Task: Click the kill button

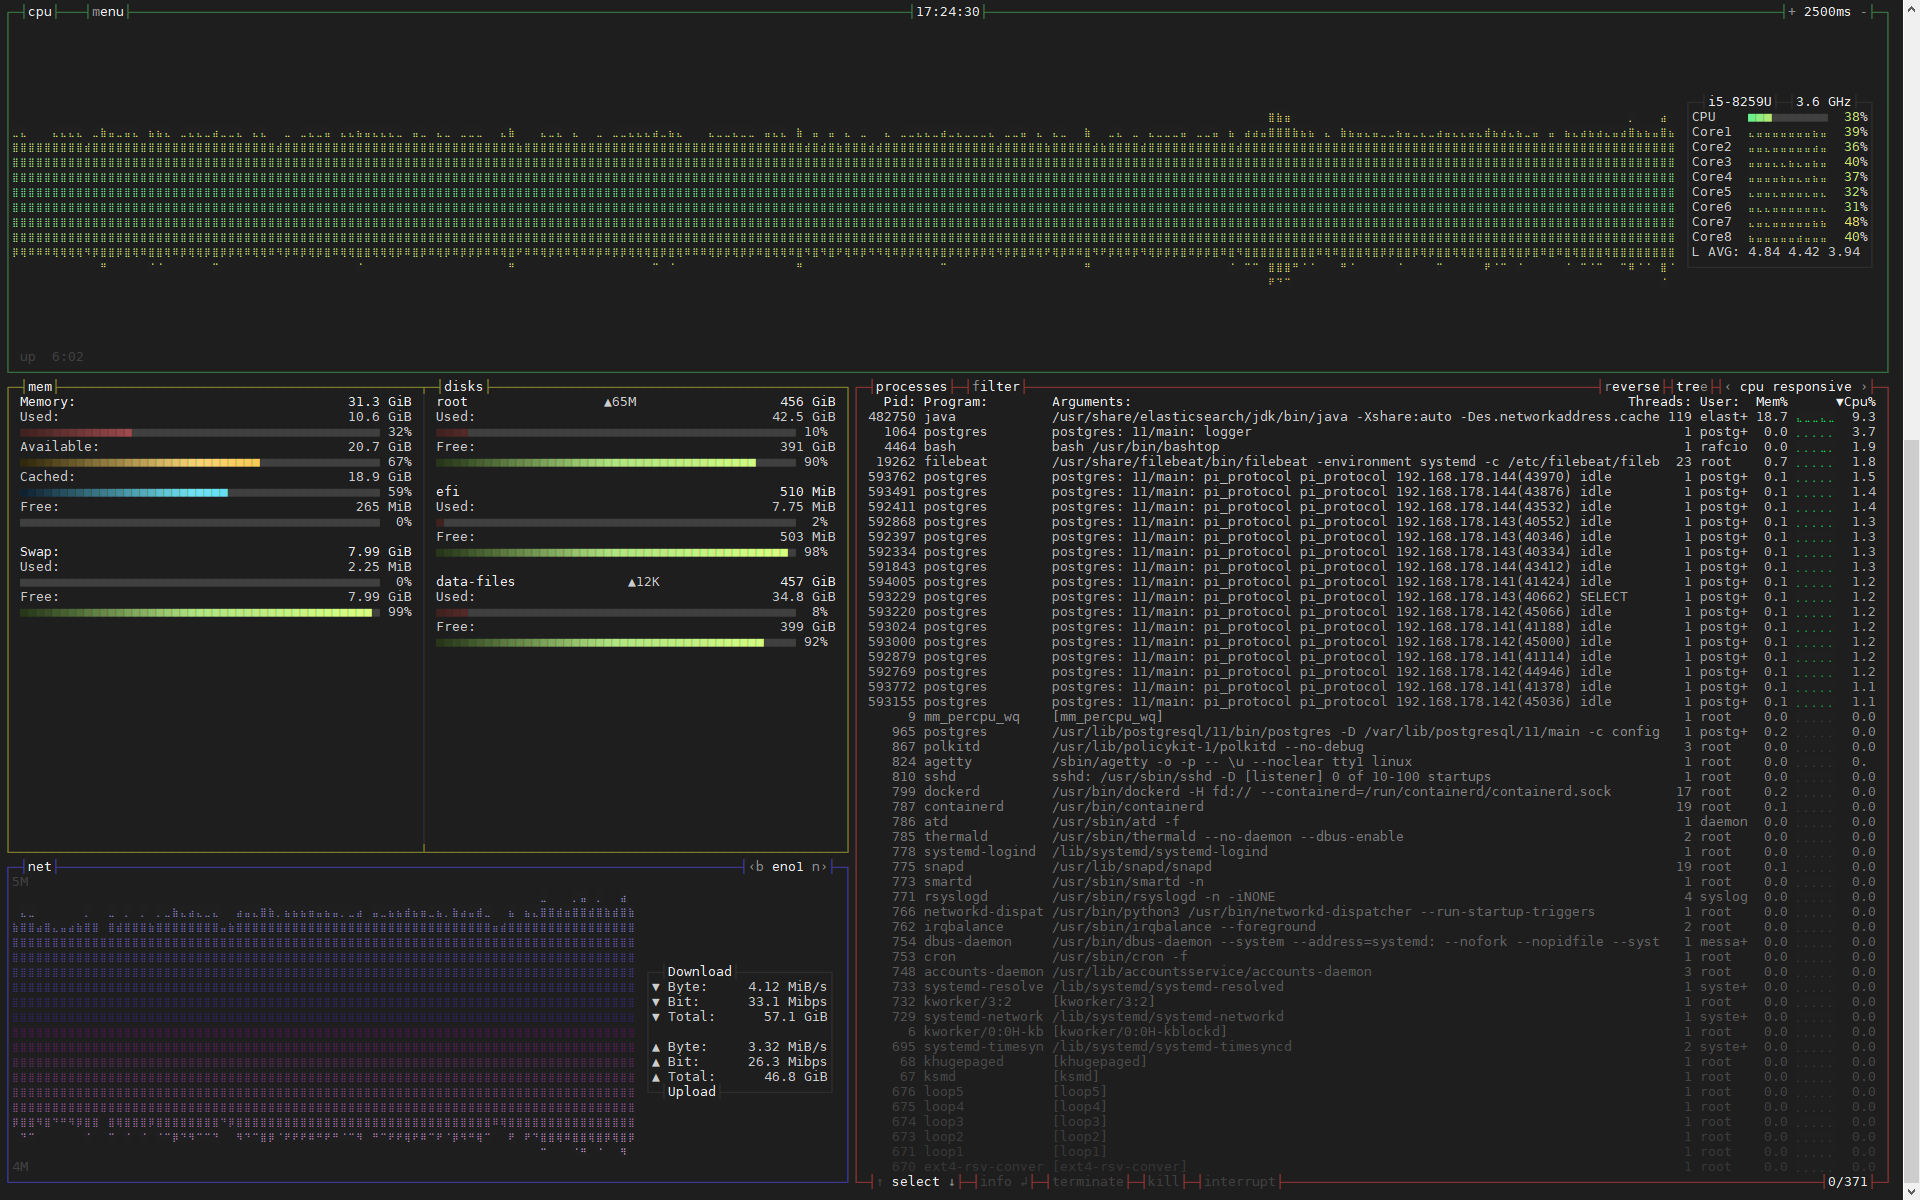Action: 1163,1182
